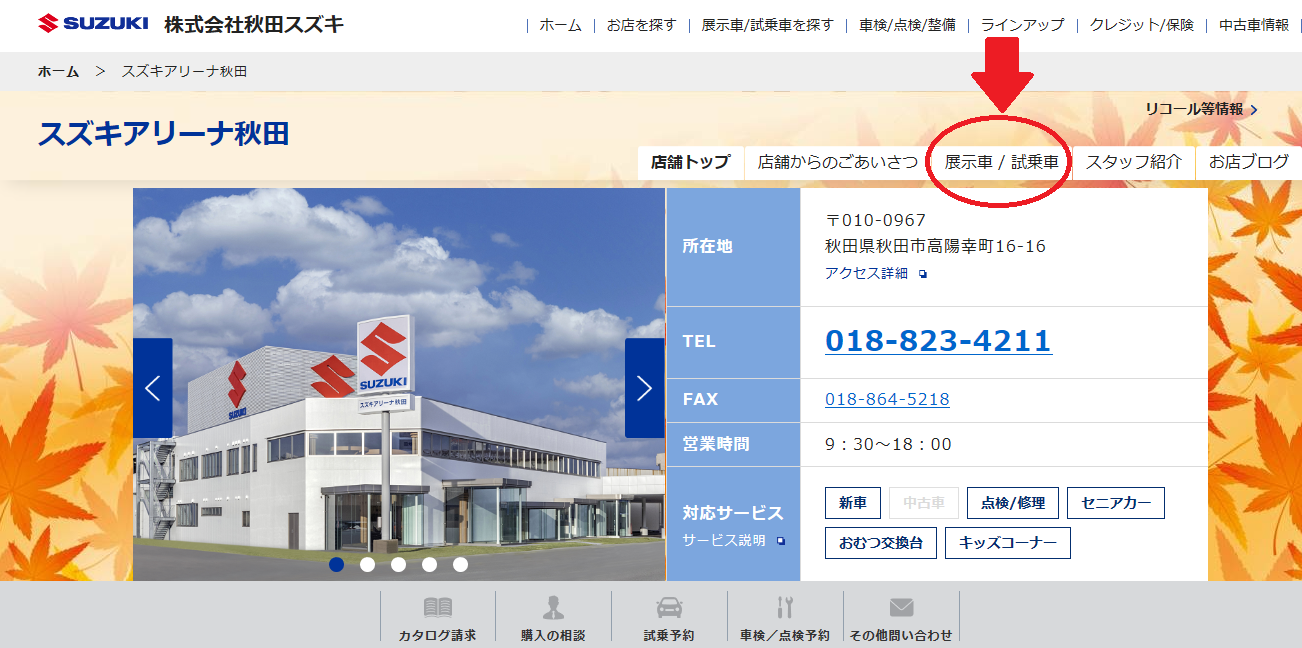1302x648 pixels.
Task: Click external link icon beside サービス説明
Action: click(x=781, y=541)
